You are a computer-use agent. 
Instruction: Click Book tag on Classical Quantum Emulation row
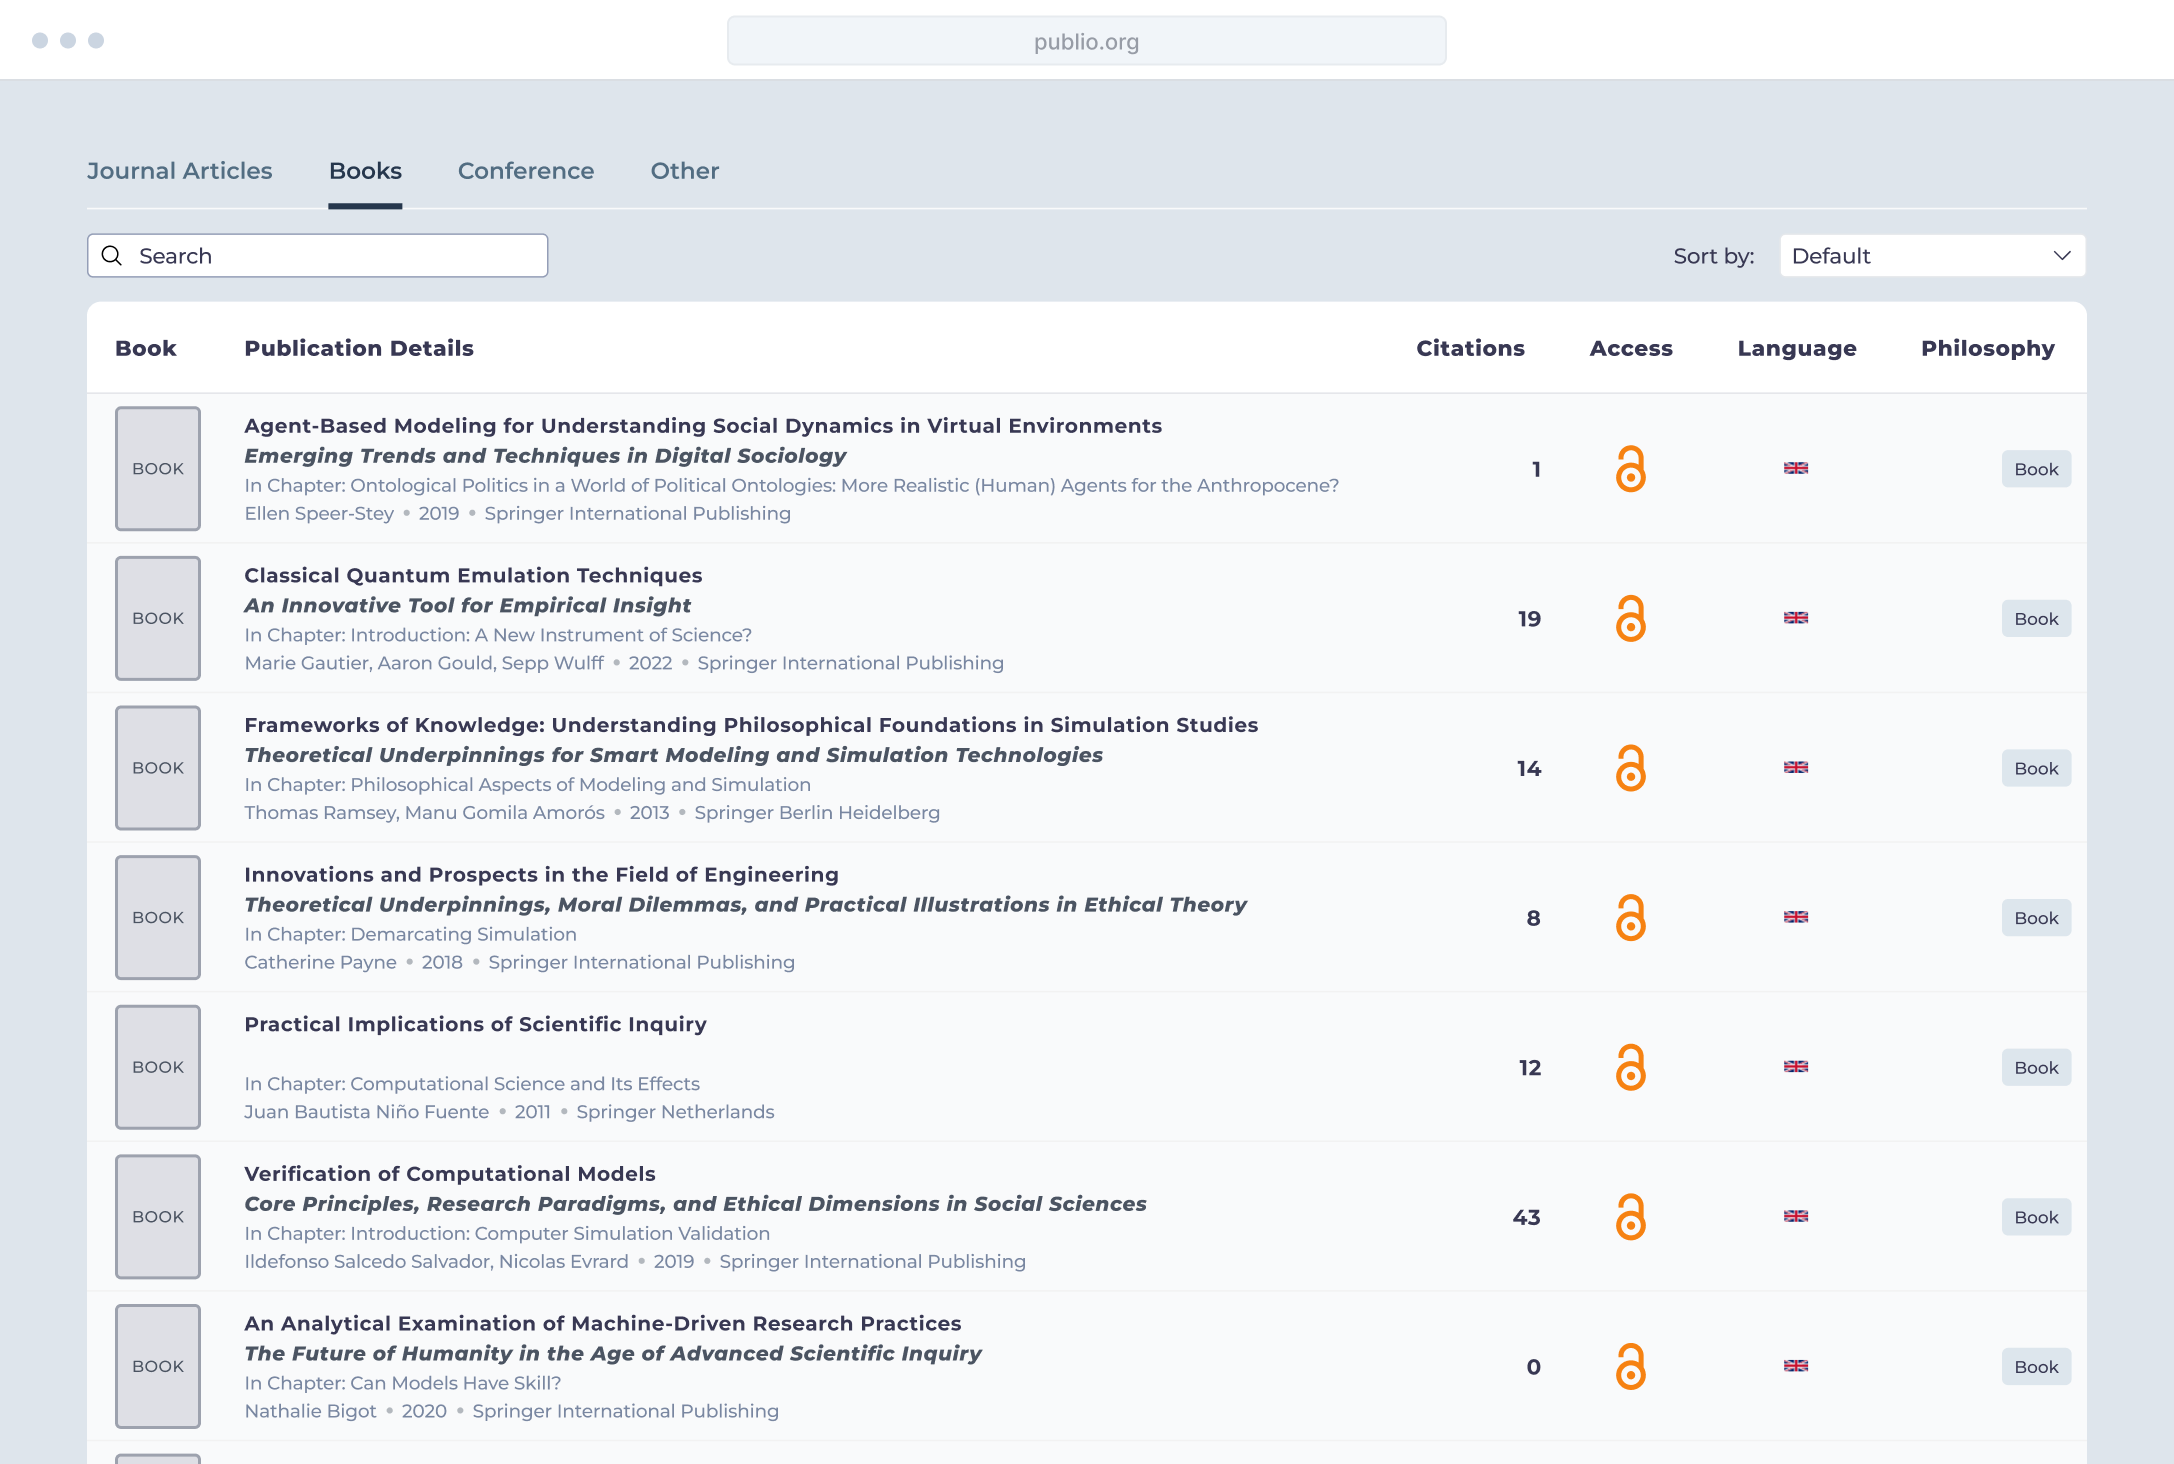point(2035,619)
